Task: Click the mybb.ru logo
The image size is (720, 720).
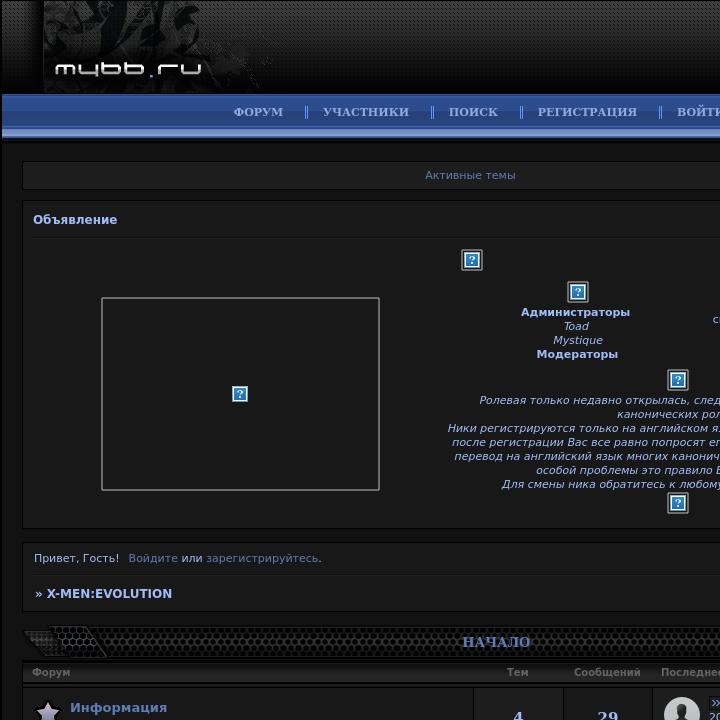Action: coord(128,68)
